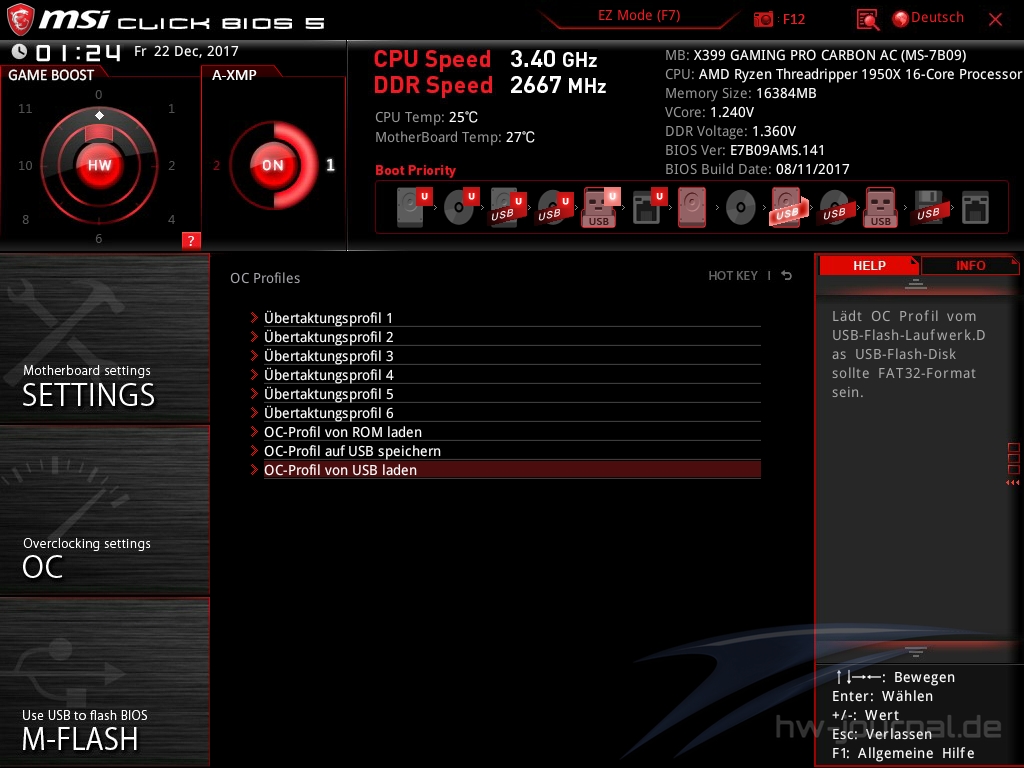1024x768 pixels.
Task: Take a screenshot with the F12 camera icon
Action: pyautogui.click(x=763, y=19)
